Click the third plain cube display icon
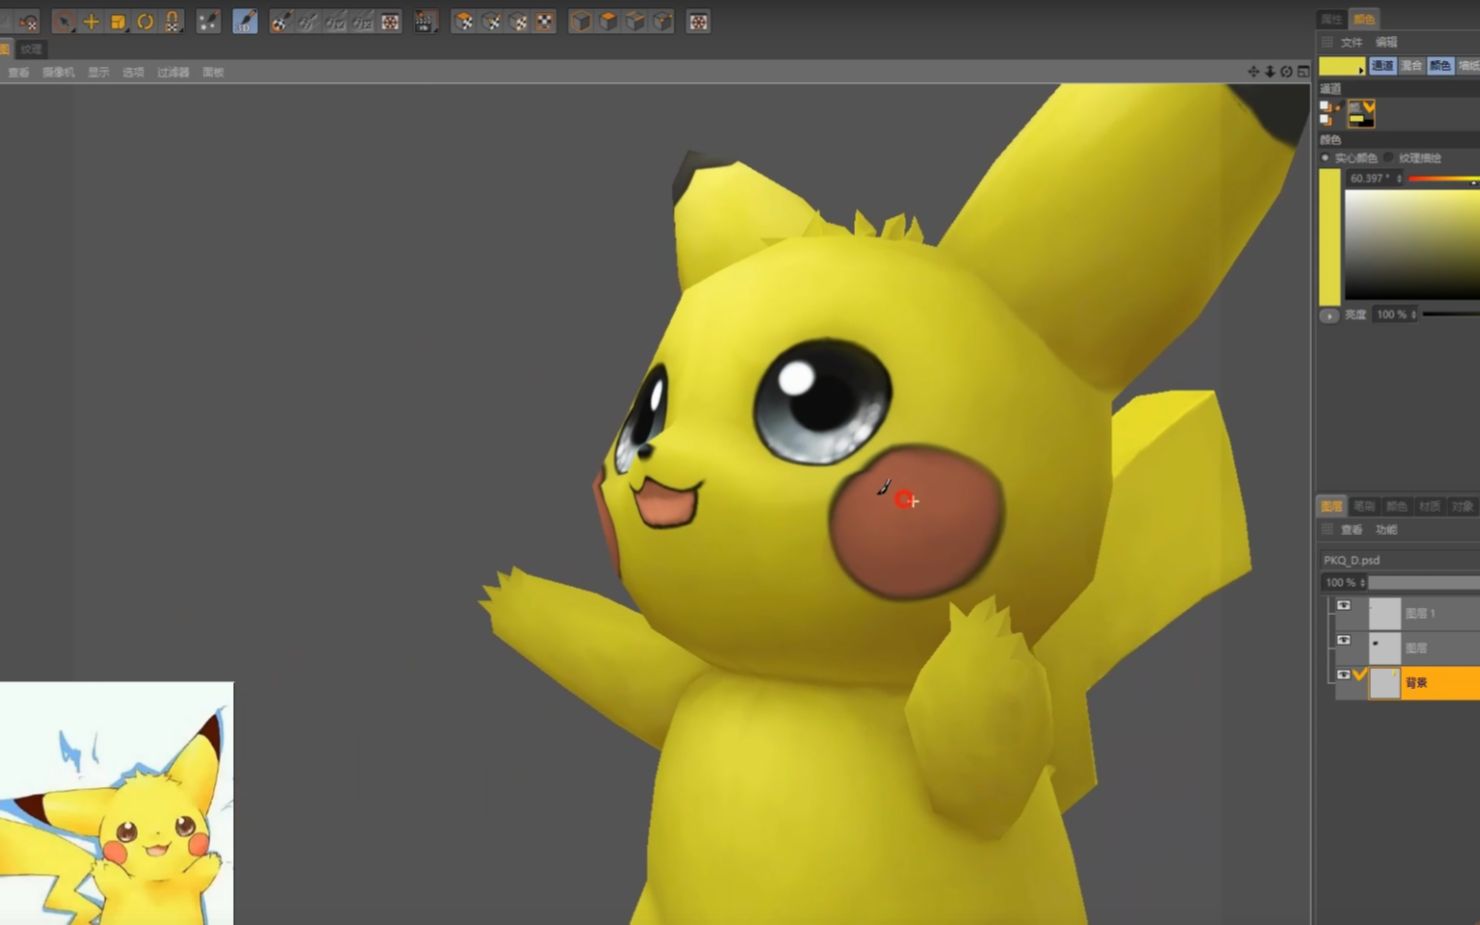This screenshot has height=925, width=1480. click(x=635, y=21)
